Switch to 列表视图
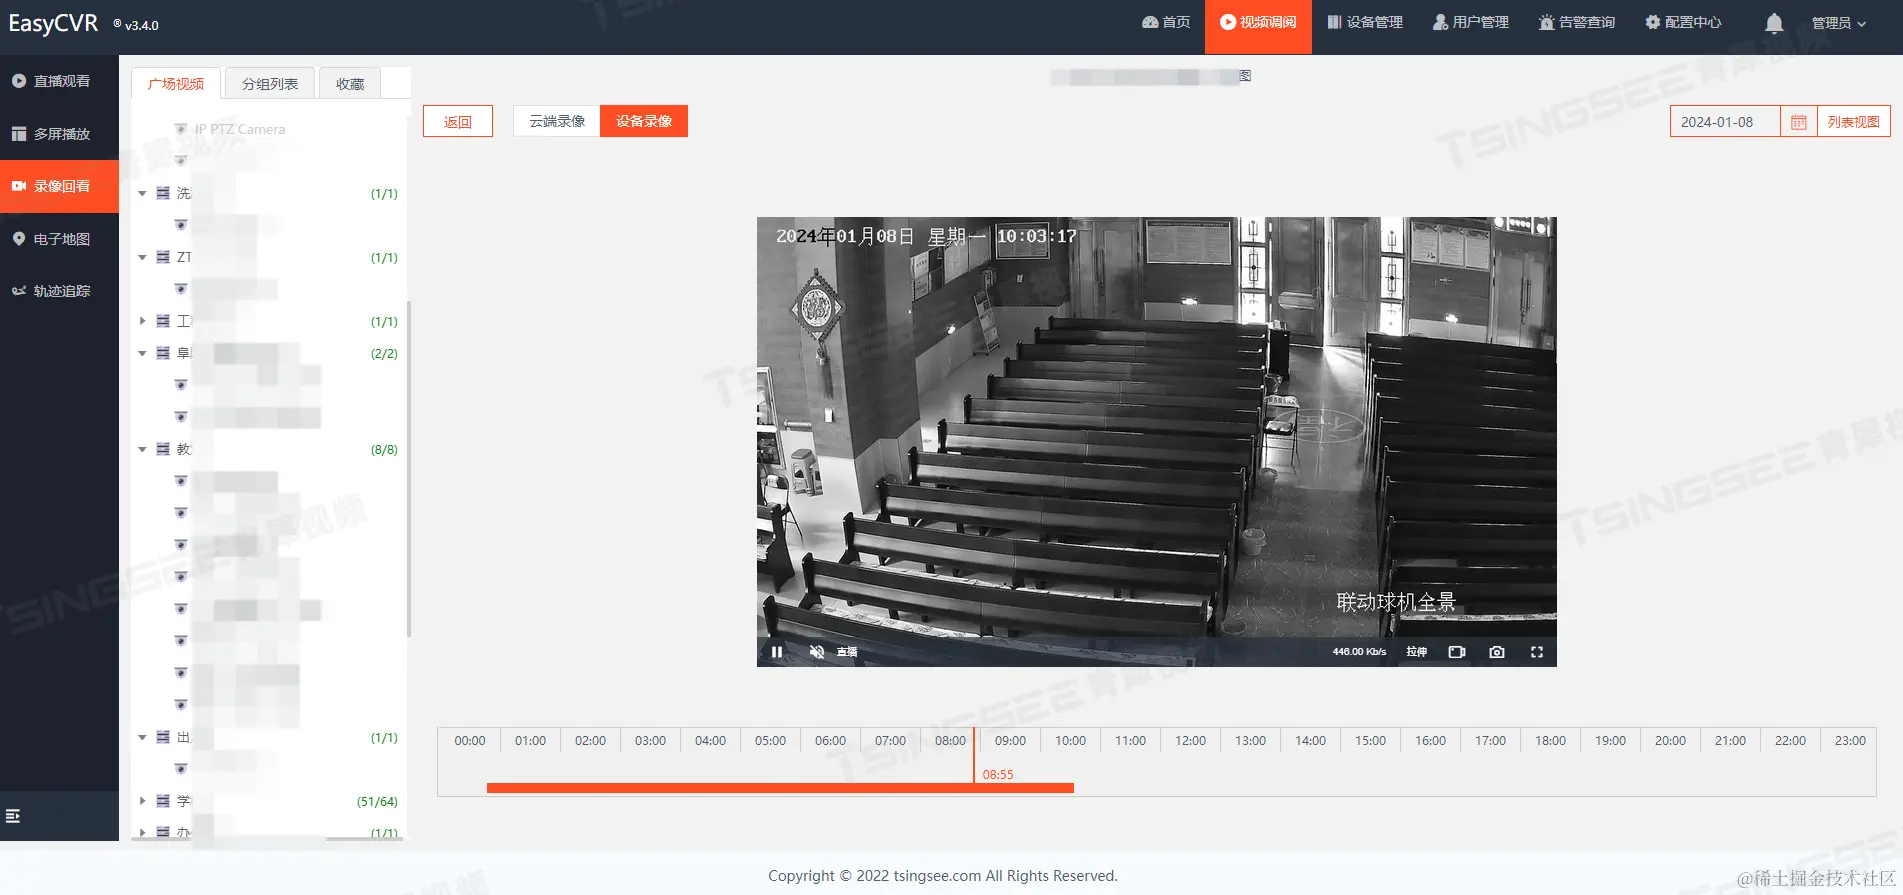 click(1854, 121)
